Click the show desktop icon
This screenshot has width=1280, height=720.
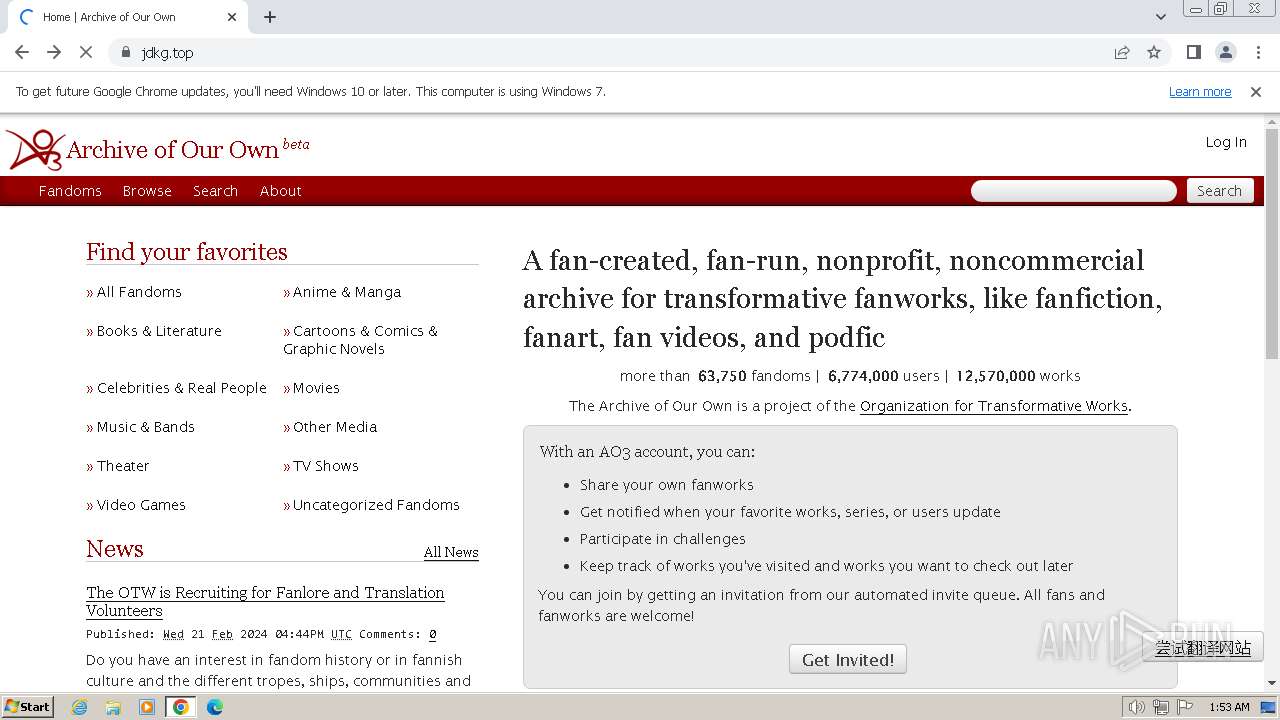(1268, 707)
